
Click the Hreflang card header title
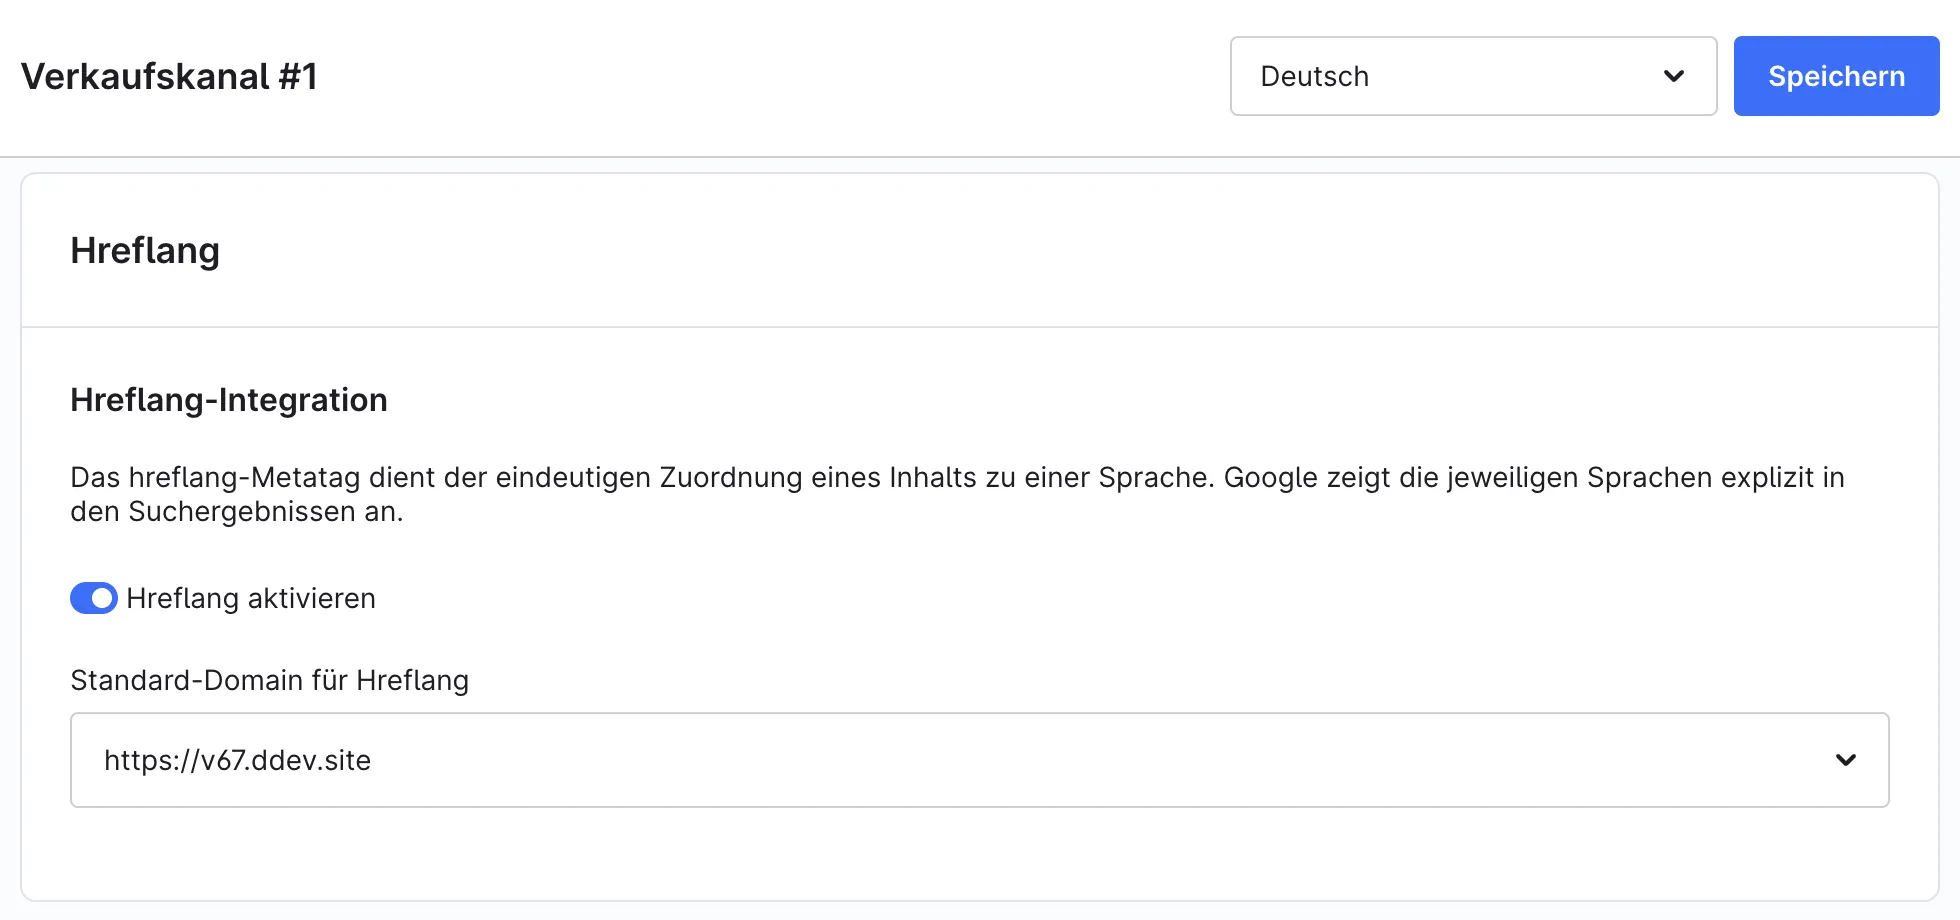click(145, 250)
